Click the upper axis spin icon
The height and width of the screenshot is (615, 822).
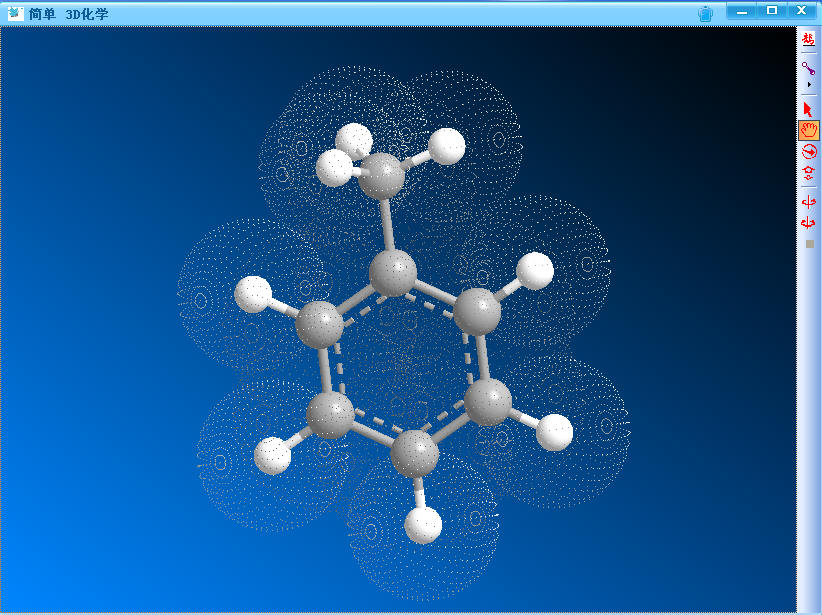[x=808, y=202]
